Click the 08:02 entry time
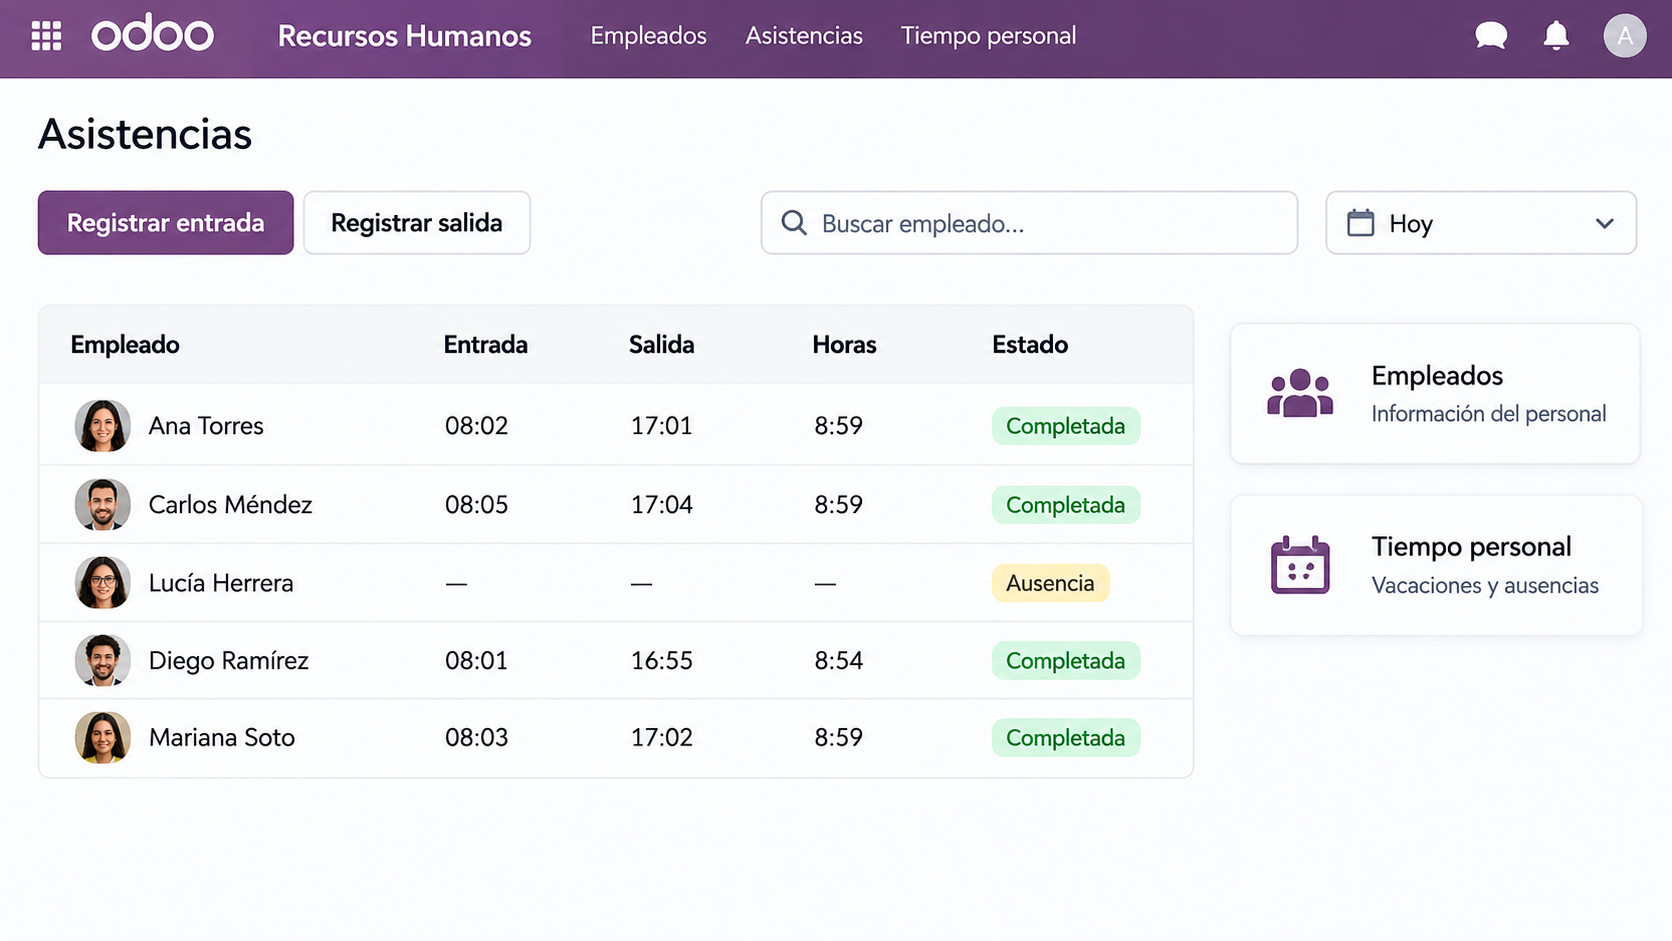Viewport: 1672px width, 941px height. coord(476,426)
